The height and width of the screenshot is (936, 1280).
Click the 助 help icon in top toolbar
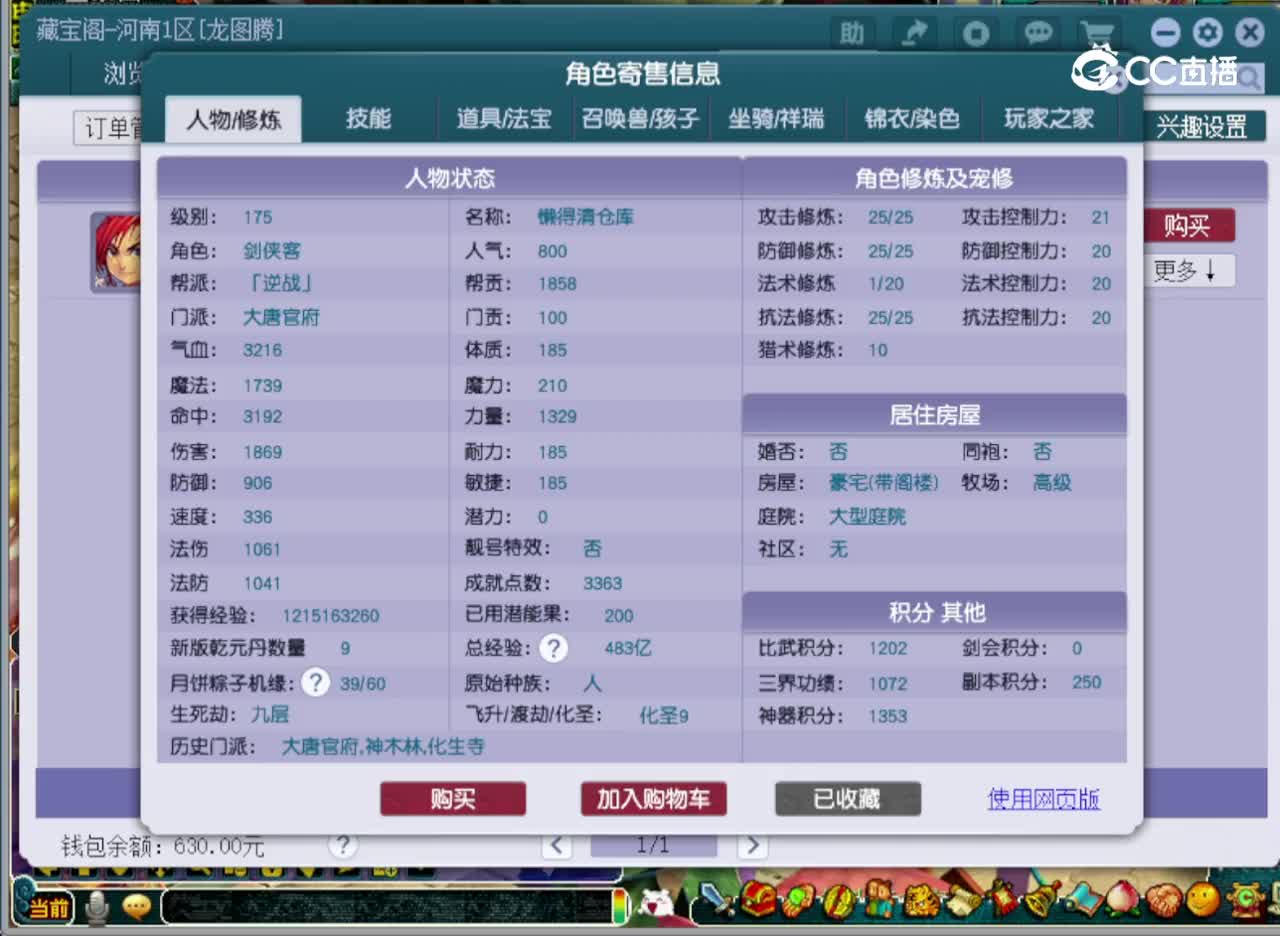point(852,33)
